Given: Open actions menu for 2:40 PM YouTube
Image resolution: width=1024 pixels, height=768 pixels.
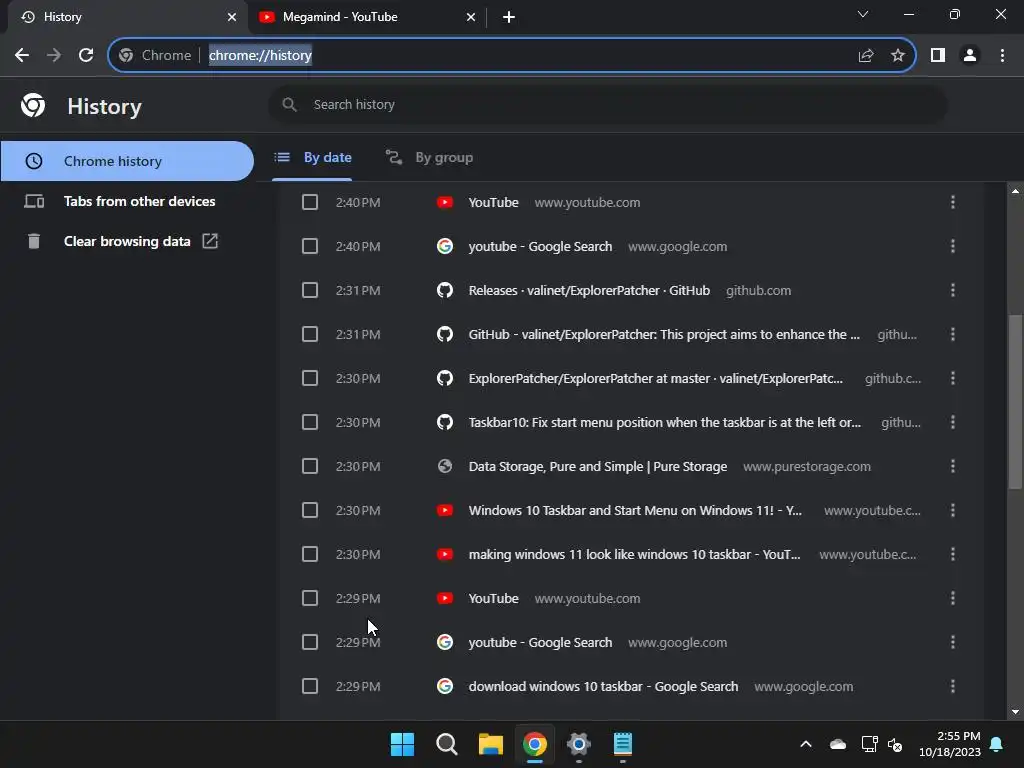Looking at the screenshot, I should coord(953,202).
